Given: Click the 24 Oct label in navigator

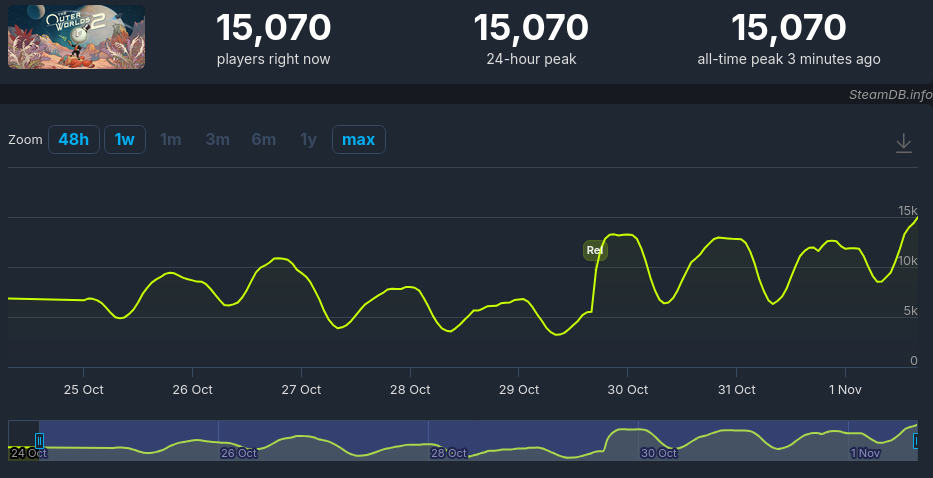Looking at the screenshot, I should (x=28, y=453).
